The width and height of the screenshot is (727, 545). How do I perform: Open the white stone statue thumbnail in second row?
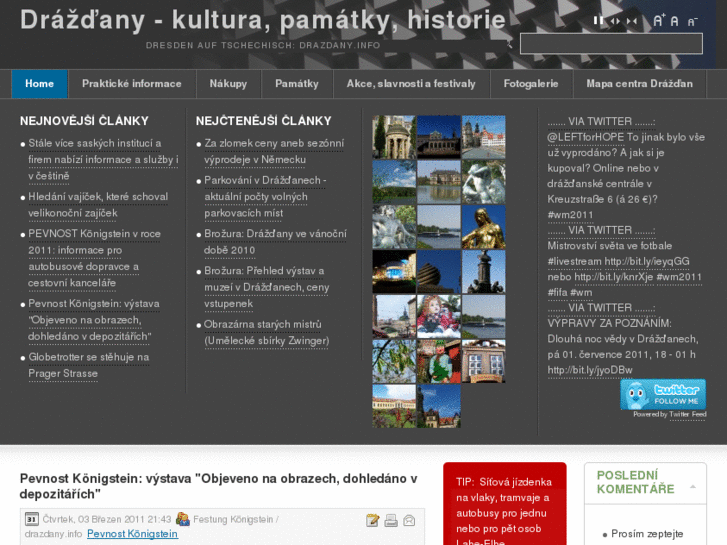click(484, 182)
